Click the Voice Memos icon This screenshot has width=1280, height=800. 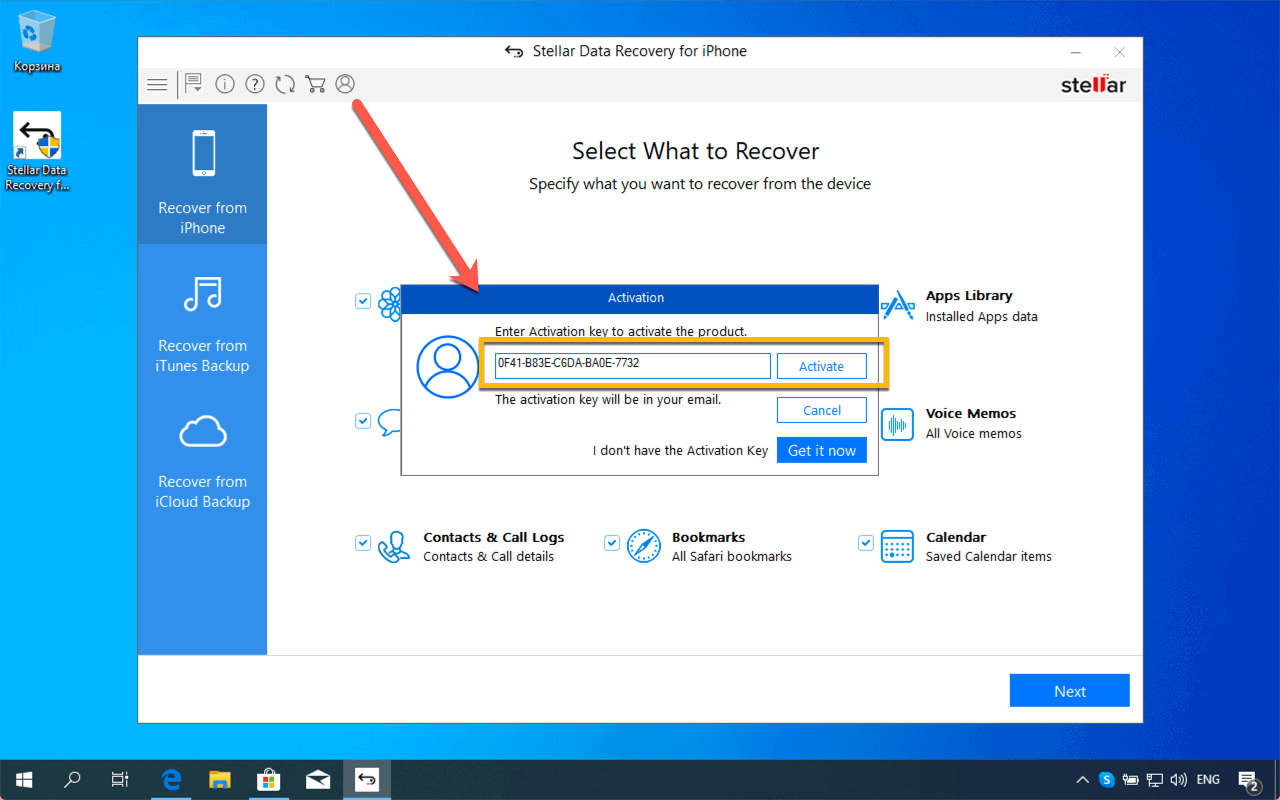tap(897, 424)
